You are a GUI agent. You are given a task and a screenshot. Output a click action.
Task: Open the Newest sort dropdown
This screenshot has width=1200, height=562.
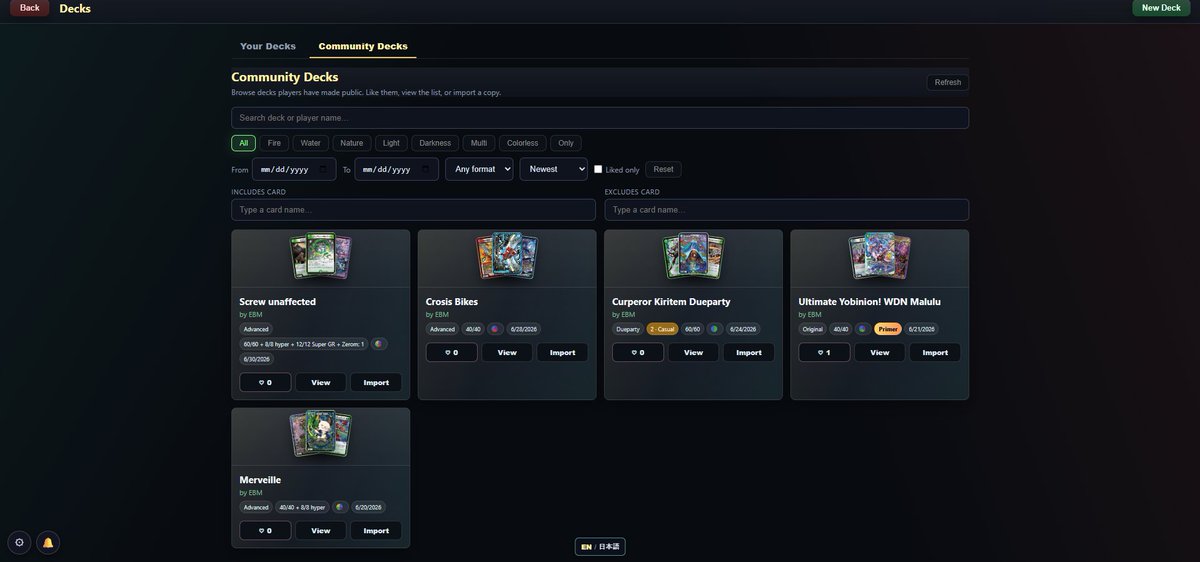553,169
